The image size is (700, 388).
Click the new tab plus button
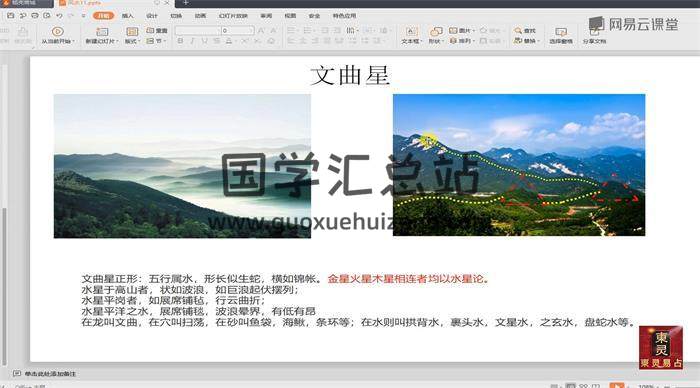[186, 3]
